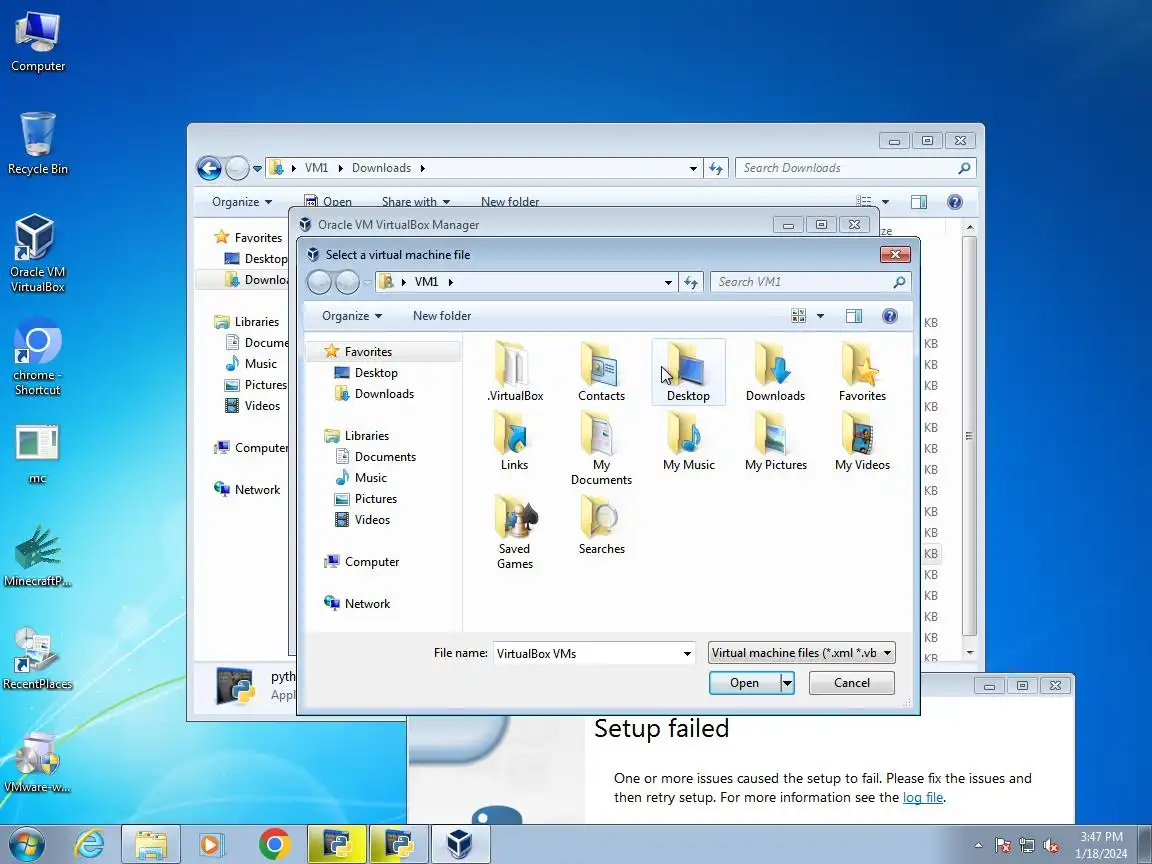
Task: Select the Links folder icon
Action: click(514, 441)
